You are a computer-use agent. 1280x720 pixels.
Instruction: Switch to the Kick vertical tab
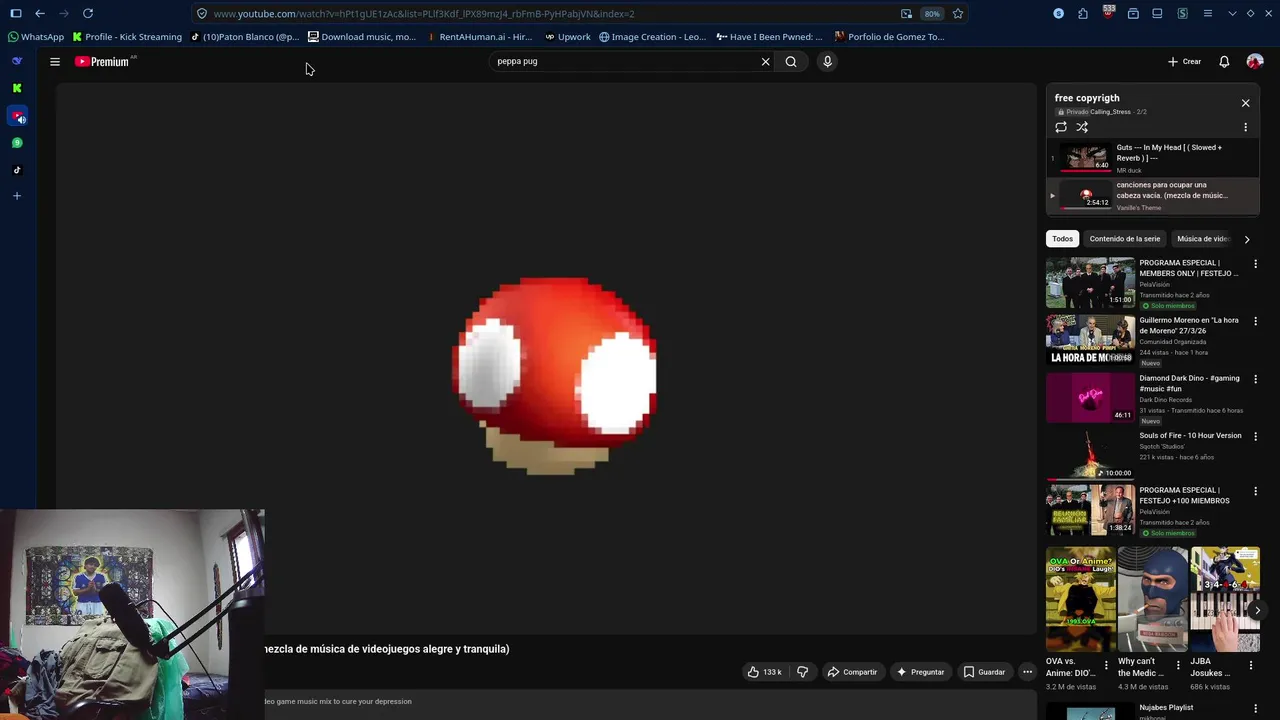(17, 88)
